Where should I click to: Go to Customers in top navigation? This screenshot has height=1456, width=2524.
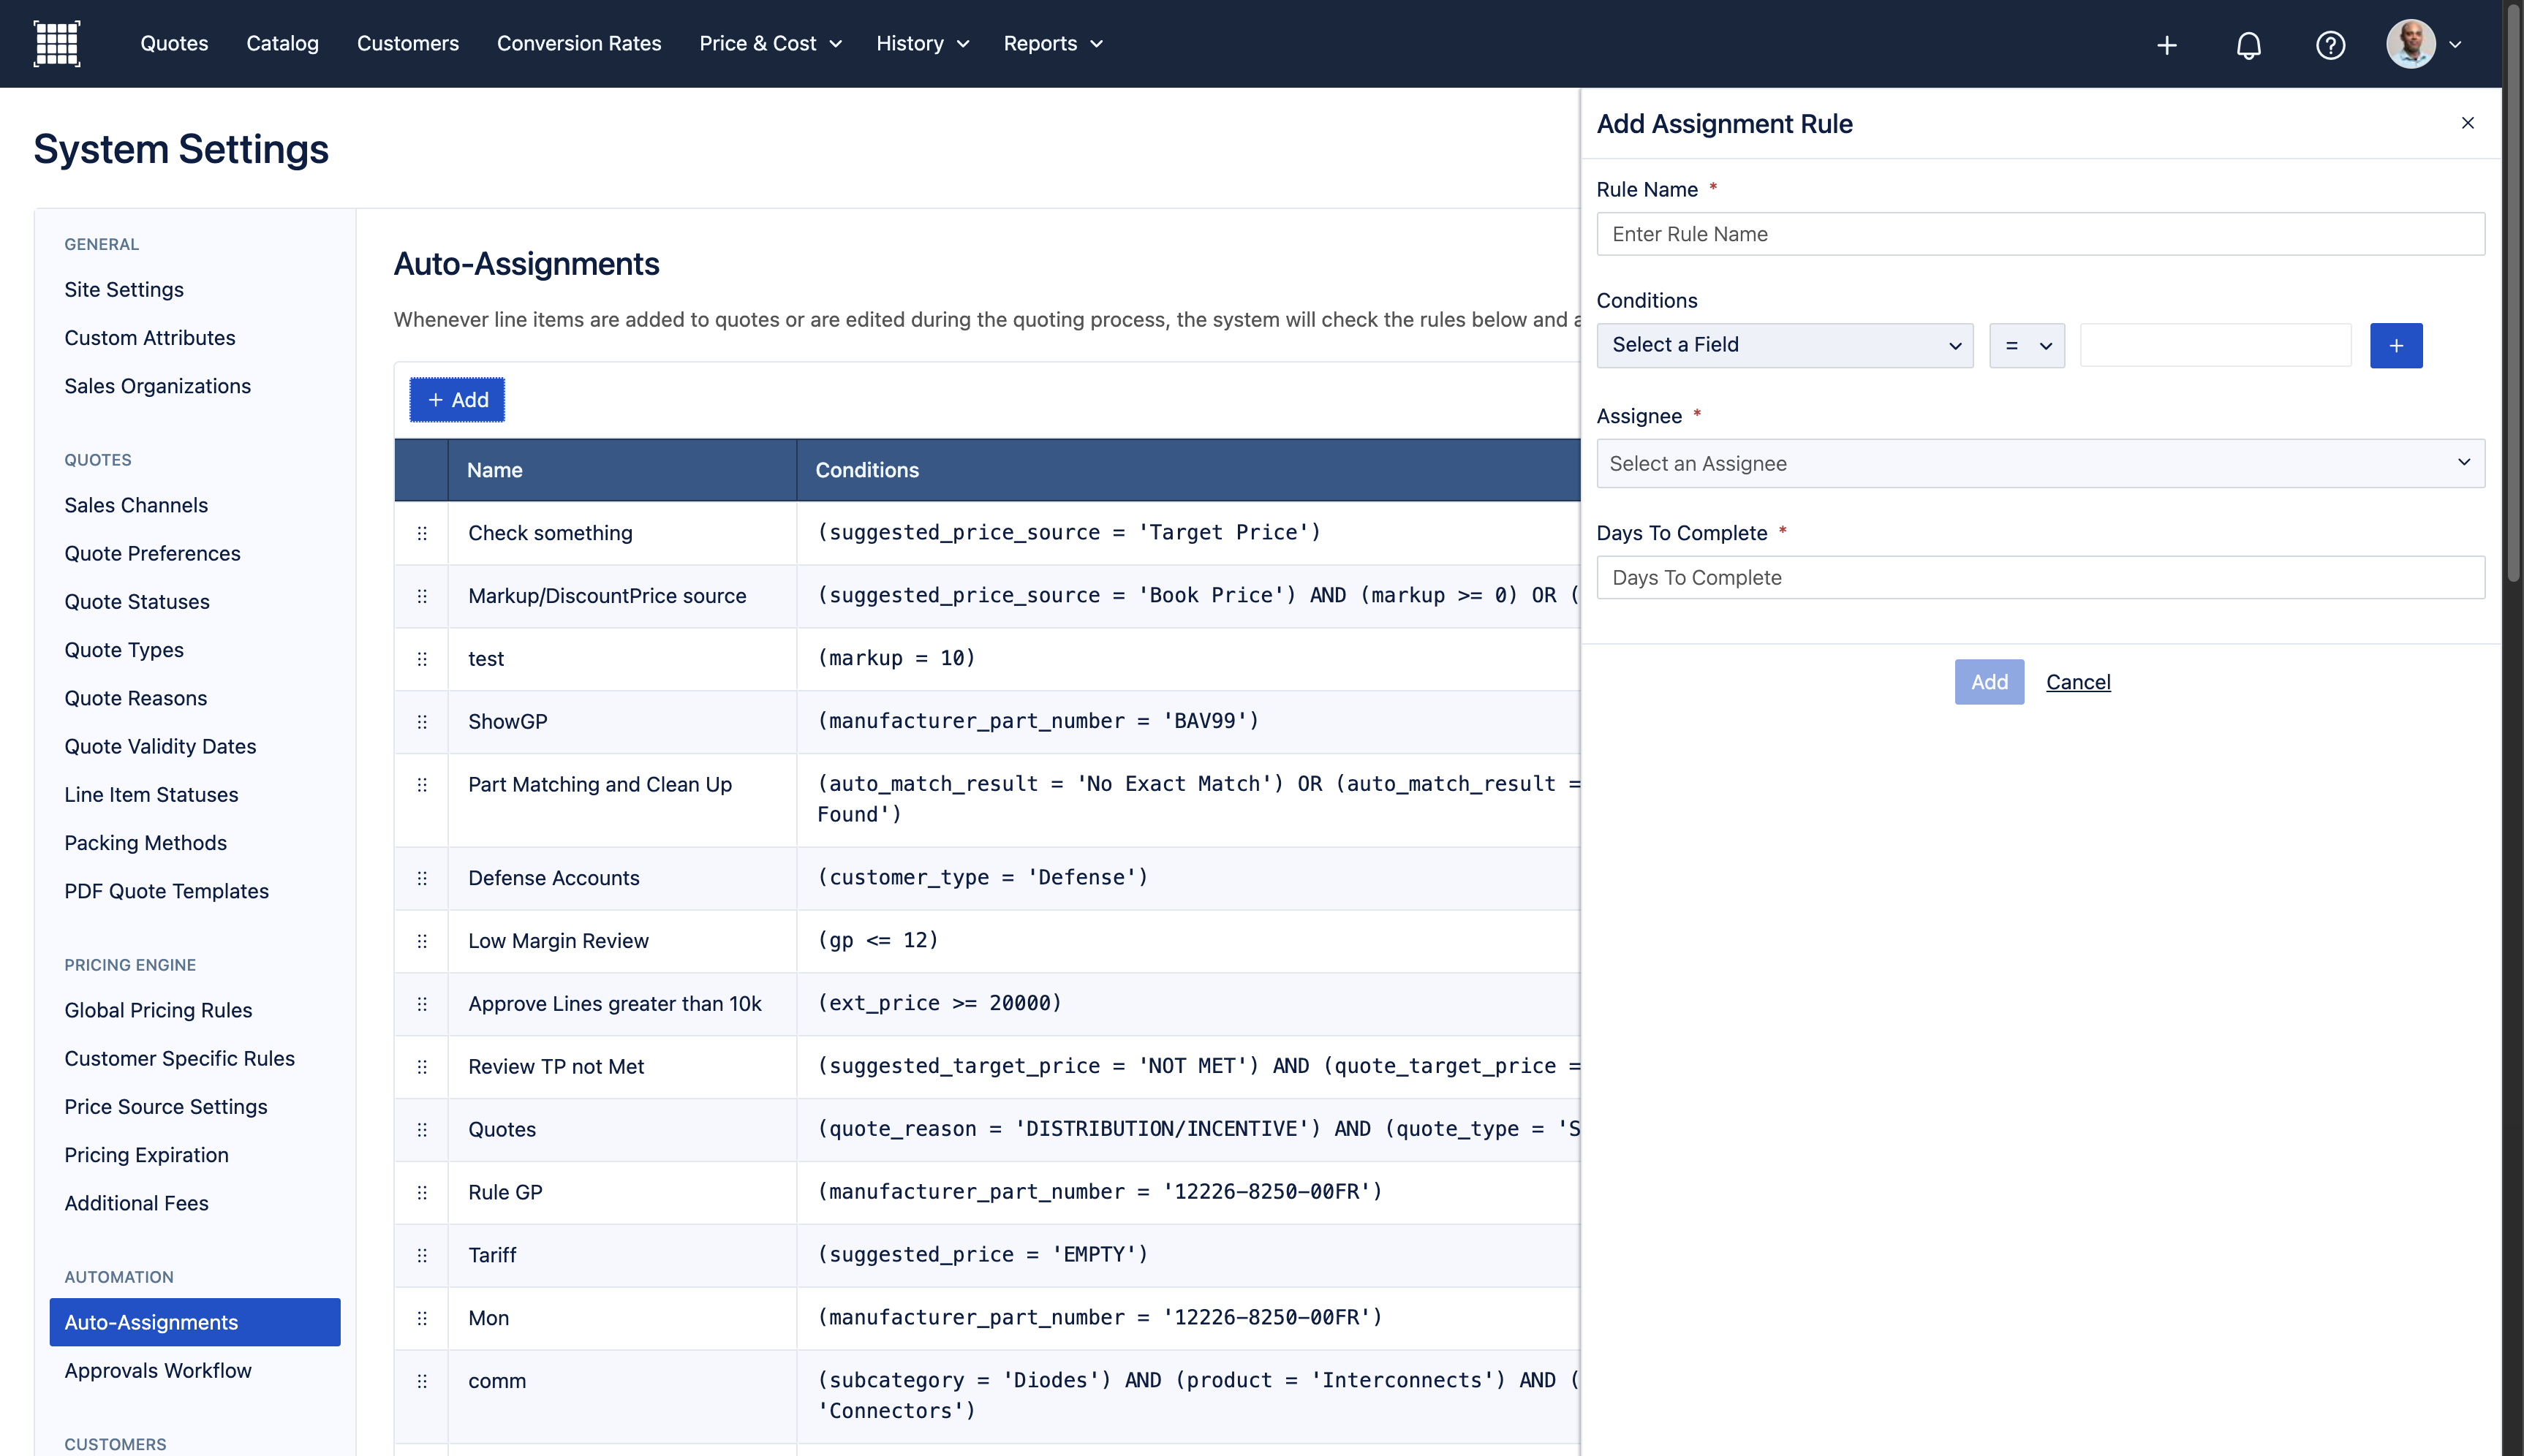(x=408, y=43)
